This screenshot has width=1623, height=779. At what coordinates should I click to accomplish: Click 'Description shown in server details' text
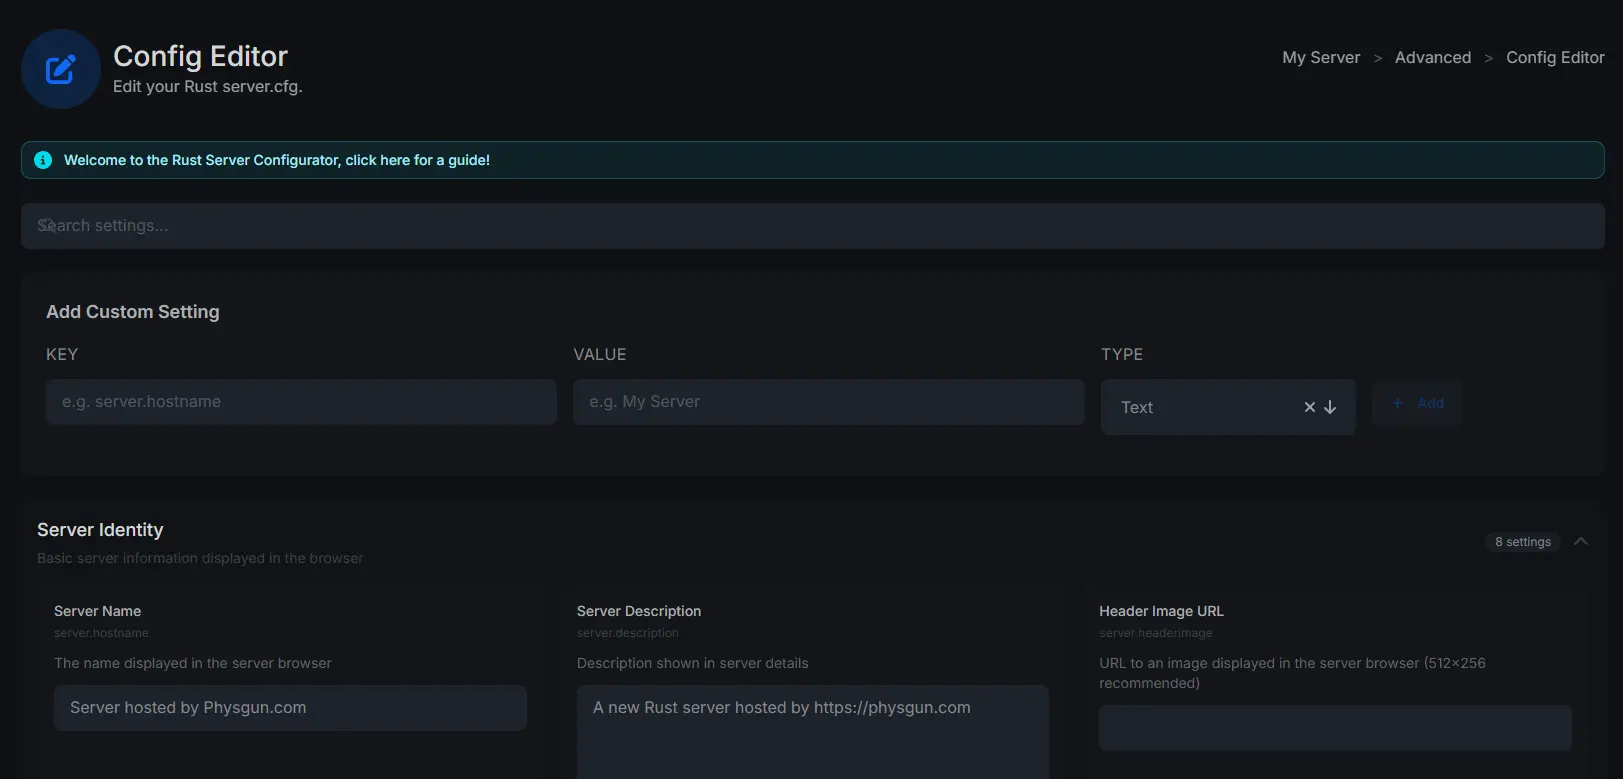point(693,663)
